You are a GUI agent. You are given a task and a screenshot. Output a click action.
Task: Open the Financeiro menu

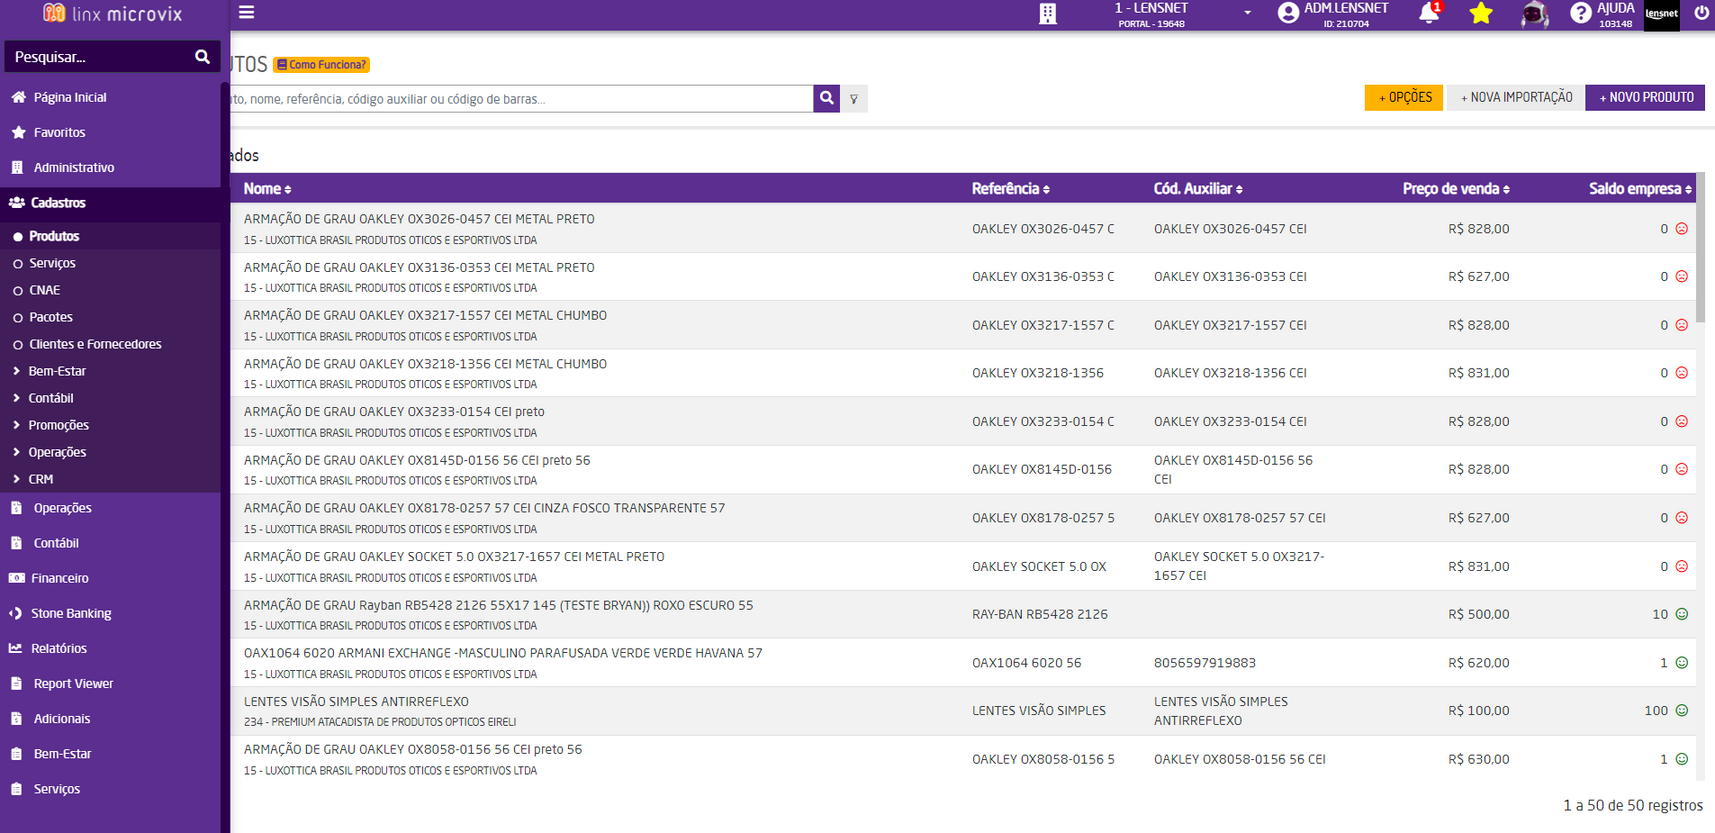(60, 578)
